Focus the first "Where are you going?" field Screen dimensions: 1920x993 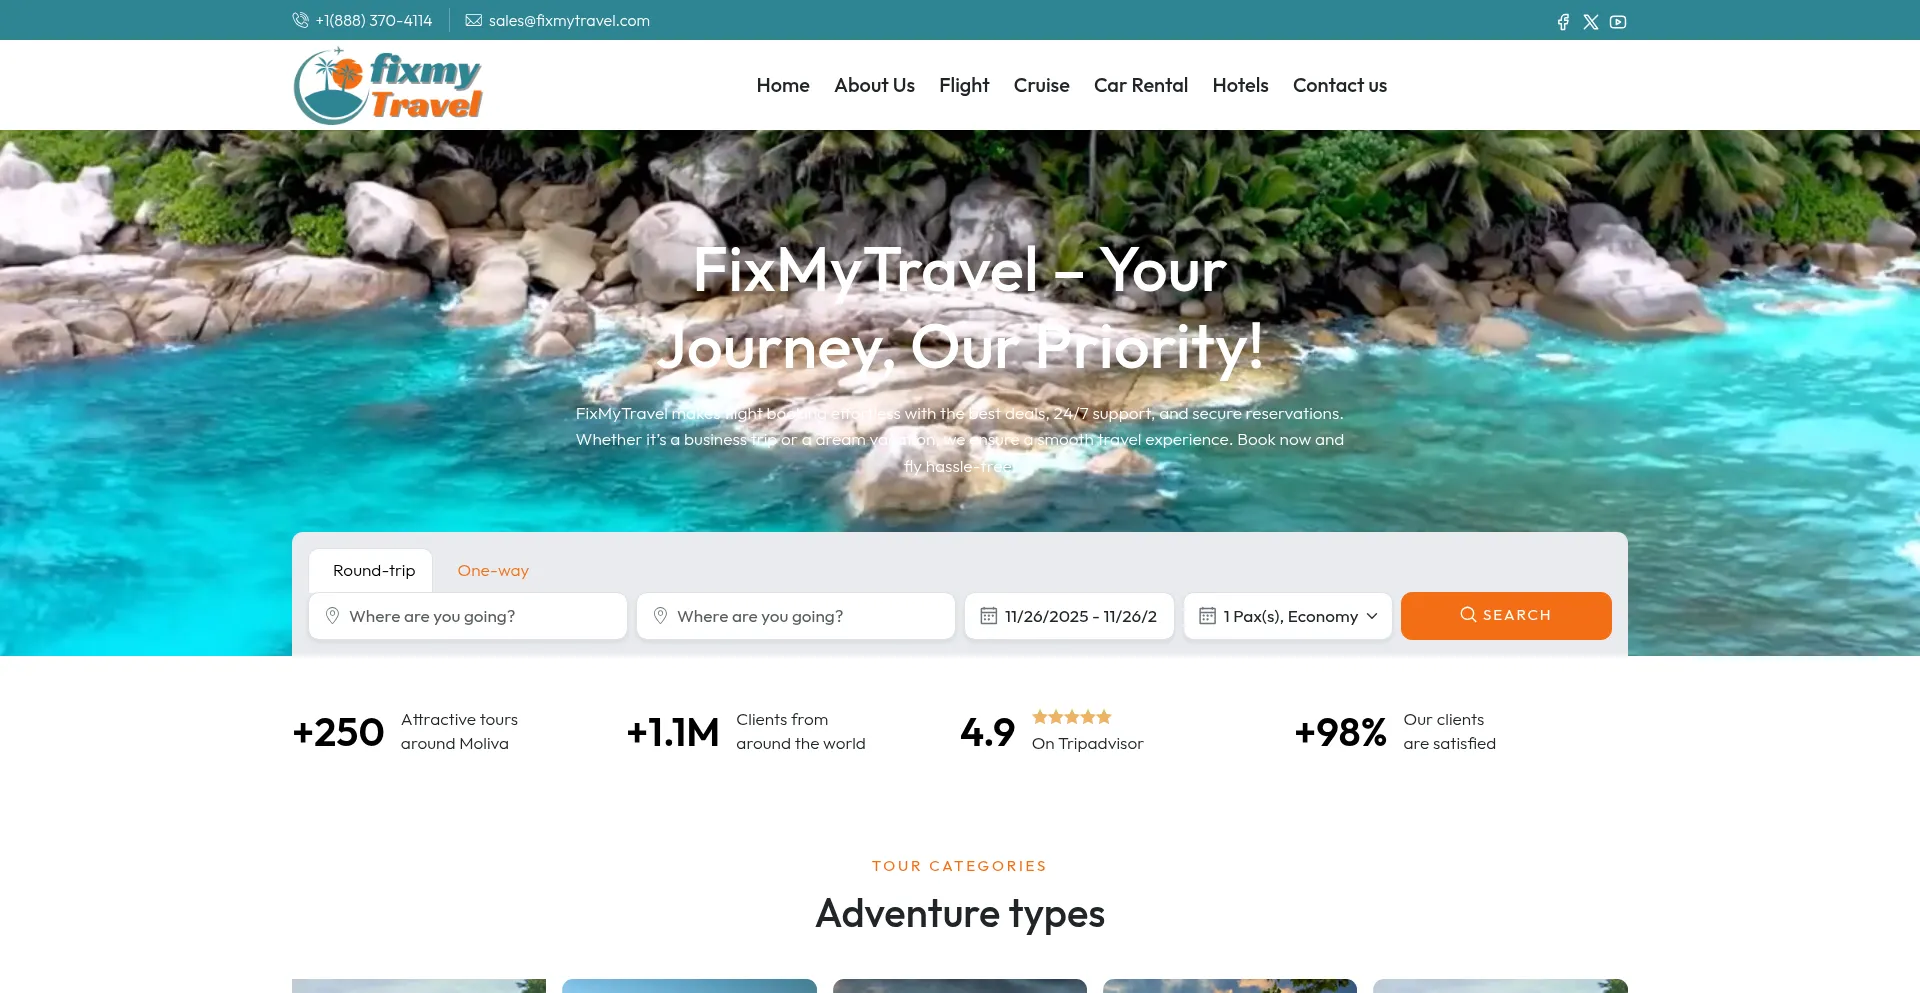pyautogui.click(x=468, y=616)
